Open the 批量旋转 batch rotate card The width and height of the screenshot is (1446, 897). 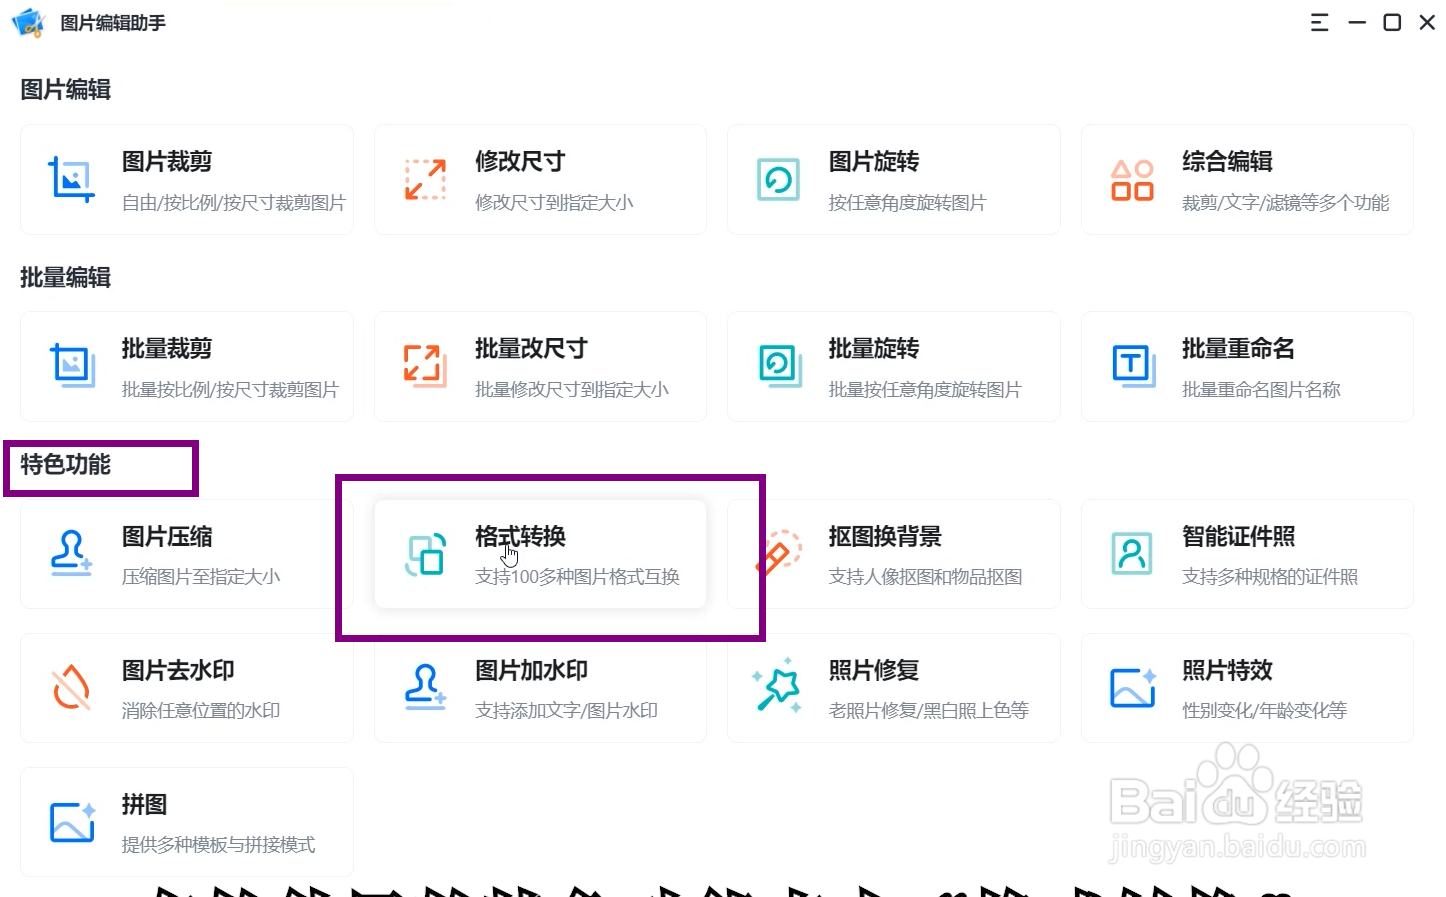(x=893, y=366)
